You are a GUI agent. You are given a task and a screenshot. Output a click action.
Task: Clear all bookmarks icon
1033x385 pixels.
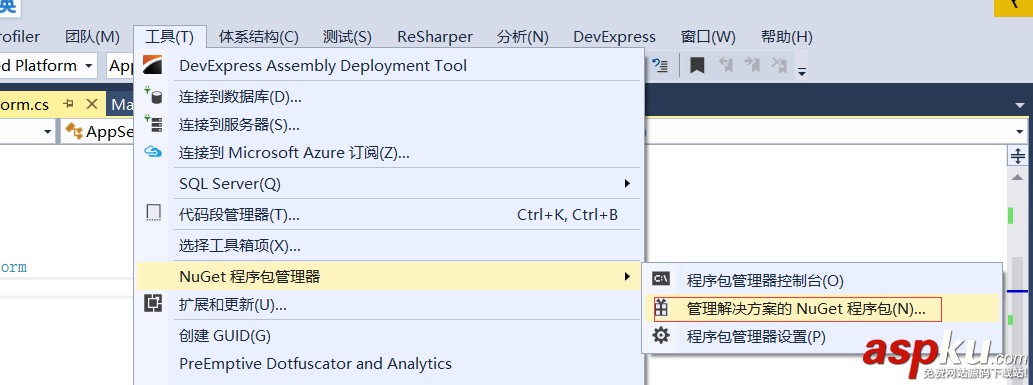coord(779,65)
